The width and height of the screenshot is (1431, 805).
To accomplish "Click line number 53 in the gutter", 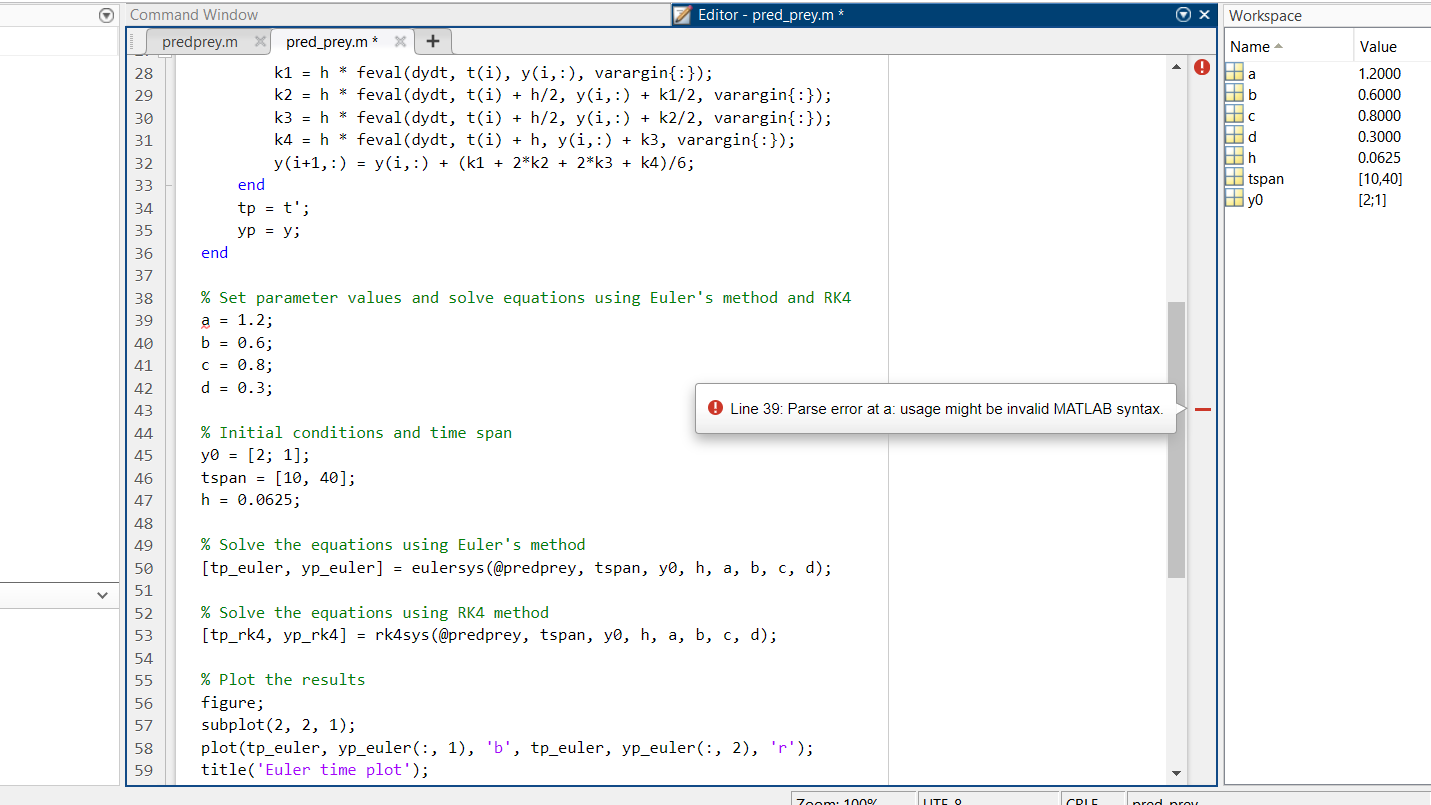I will pos(143,635).
